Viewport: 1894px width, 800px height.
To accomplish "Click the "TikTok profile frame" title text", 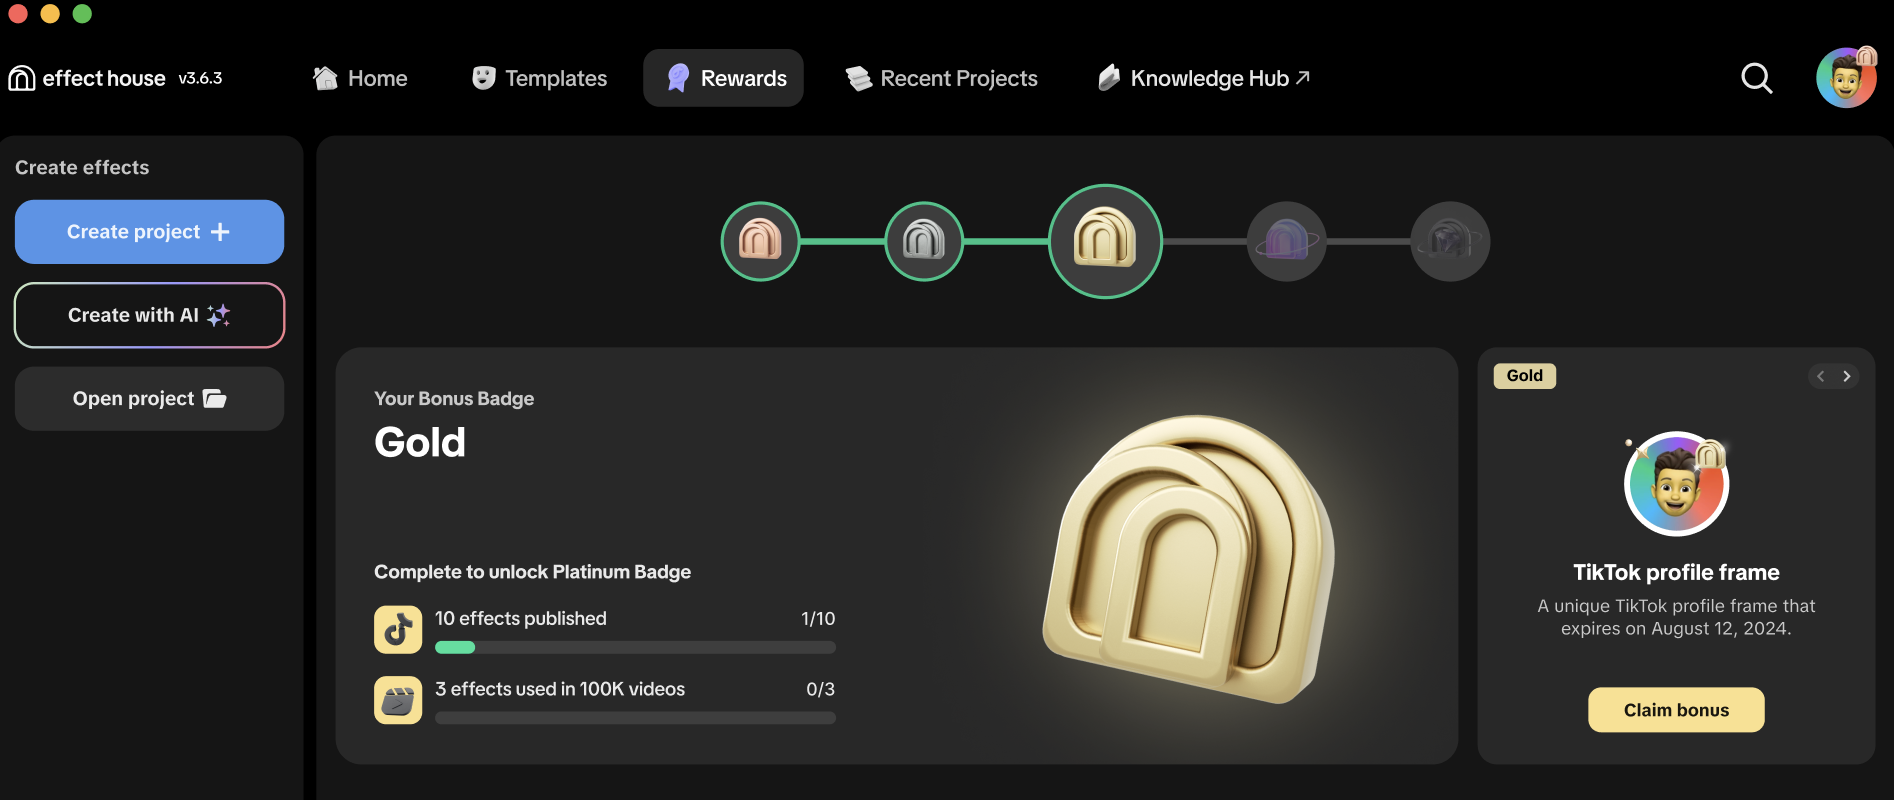I will [1676, 572].
